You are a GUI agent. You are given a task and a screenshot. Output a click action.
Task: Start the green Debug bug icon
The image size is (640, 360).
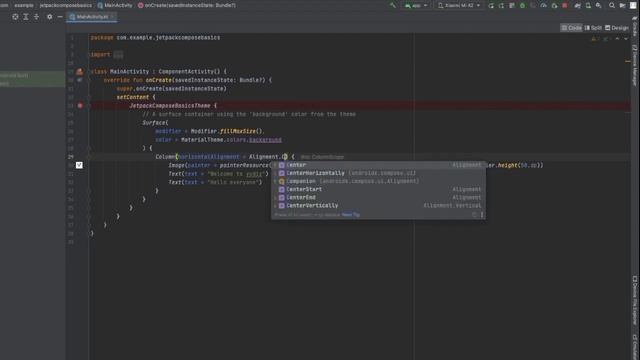[x=522, y=5]
